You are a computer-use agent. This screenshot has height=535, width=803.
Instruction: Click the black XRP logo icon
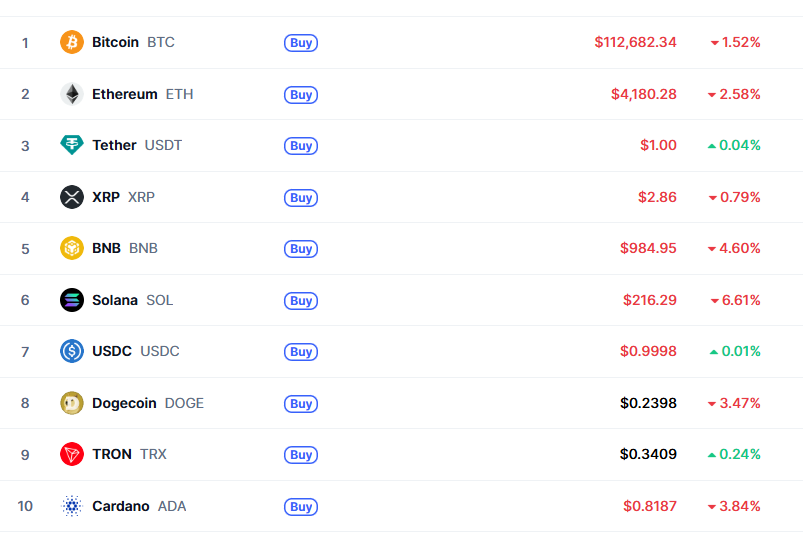[72, 197]
